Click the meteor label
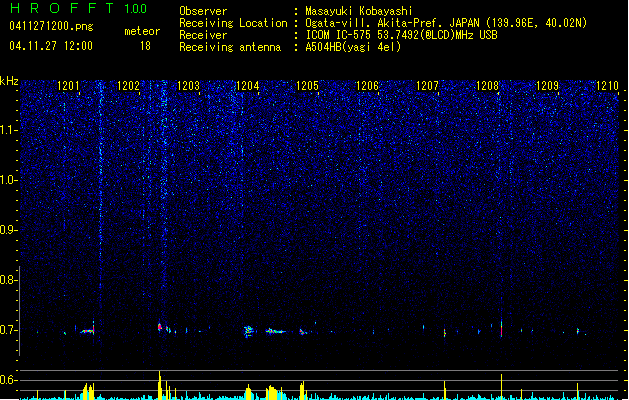 [142, 31]
